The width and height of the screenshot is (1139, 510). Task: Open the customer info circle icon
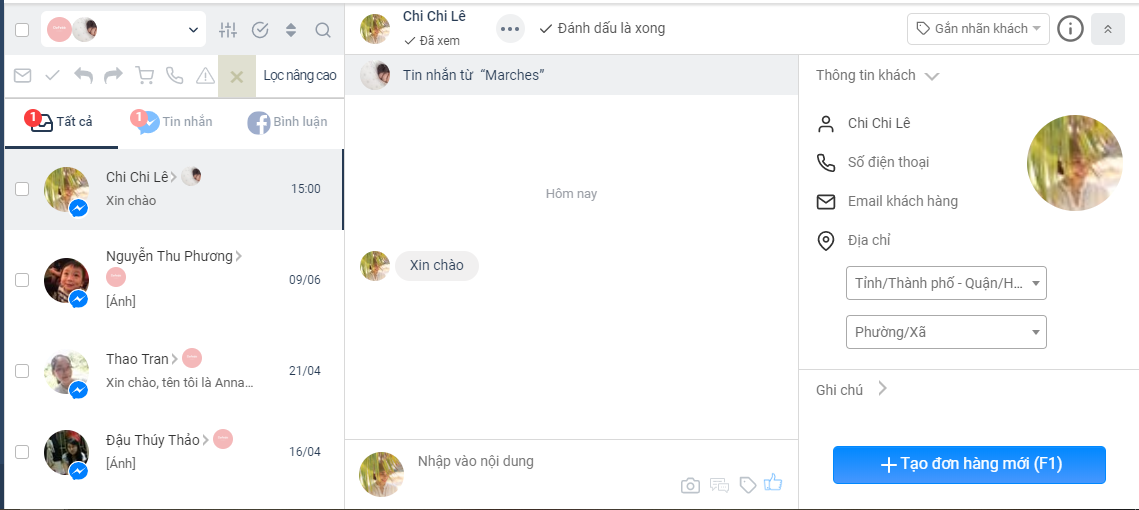pyautogui.click(x=1070, y=29)
